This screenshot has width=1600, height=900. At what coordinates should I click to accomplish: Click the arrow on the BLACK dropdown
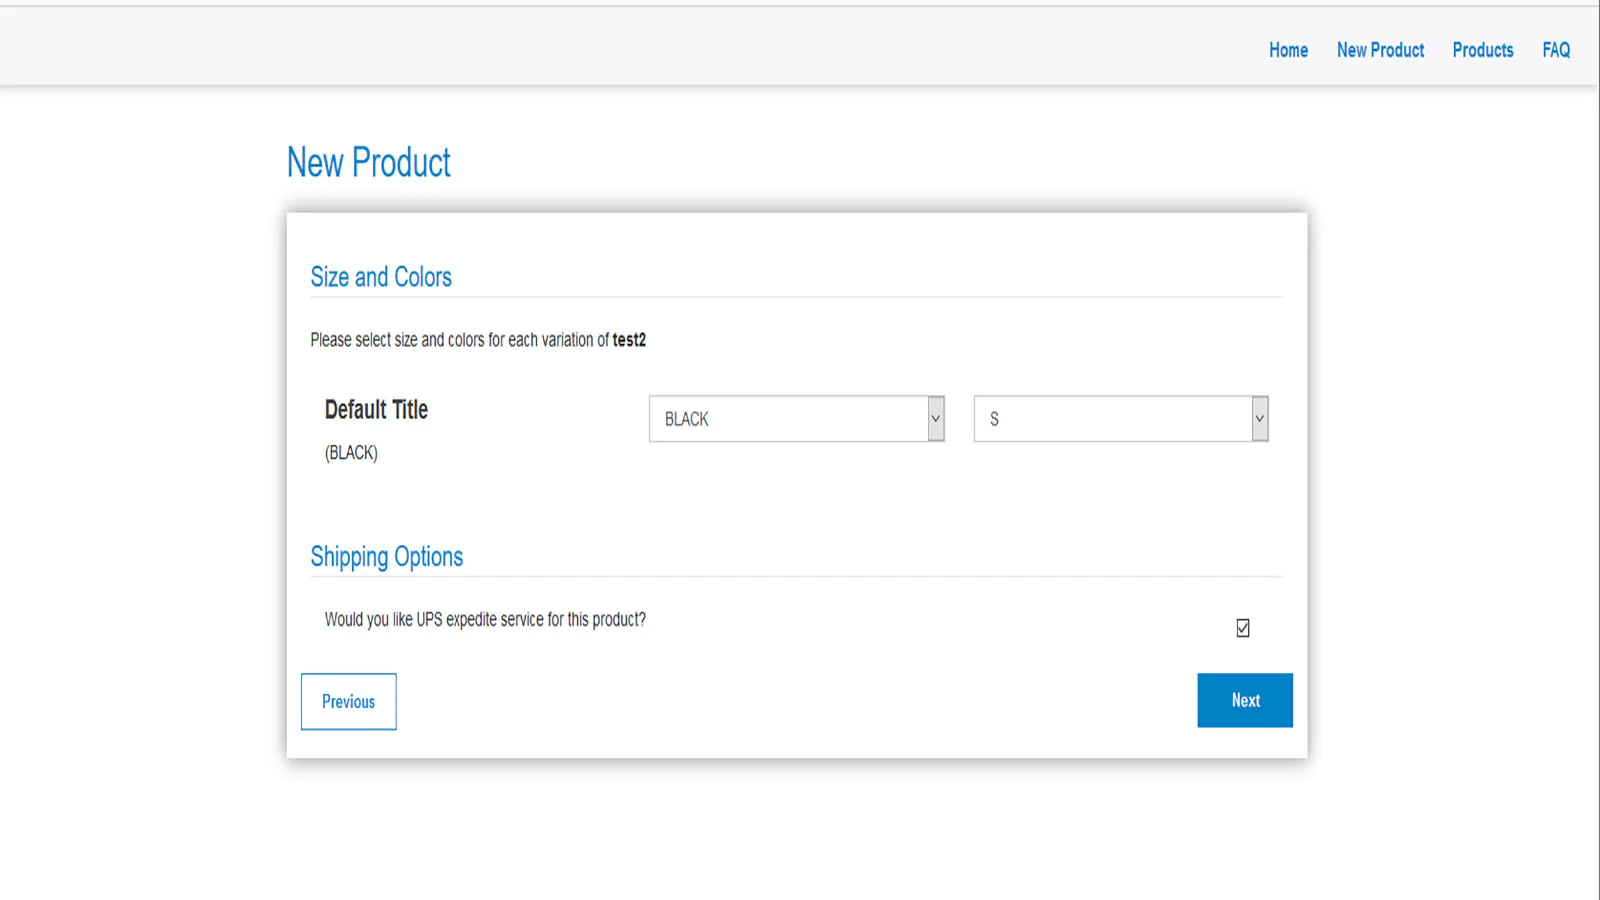click(936, 419)
